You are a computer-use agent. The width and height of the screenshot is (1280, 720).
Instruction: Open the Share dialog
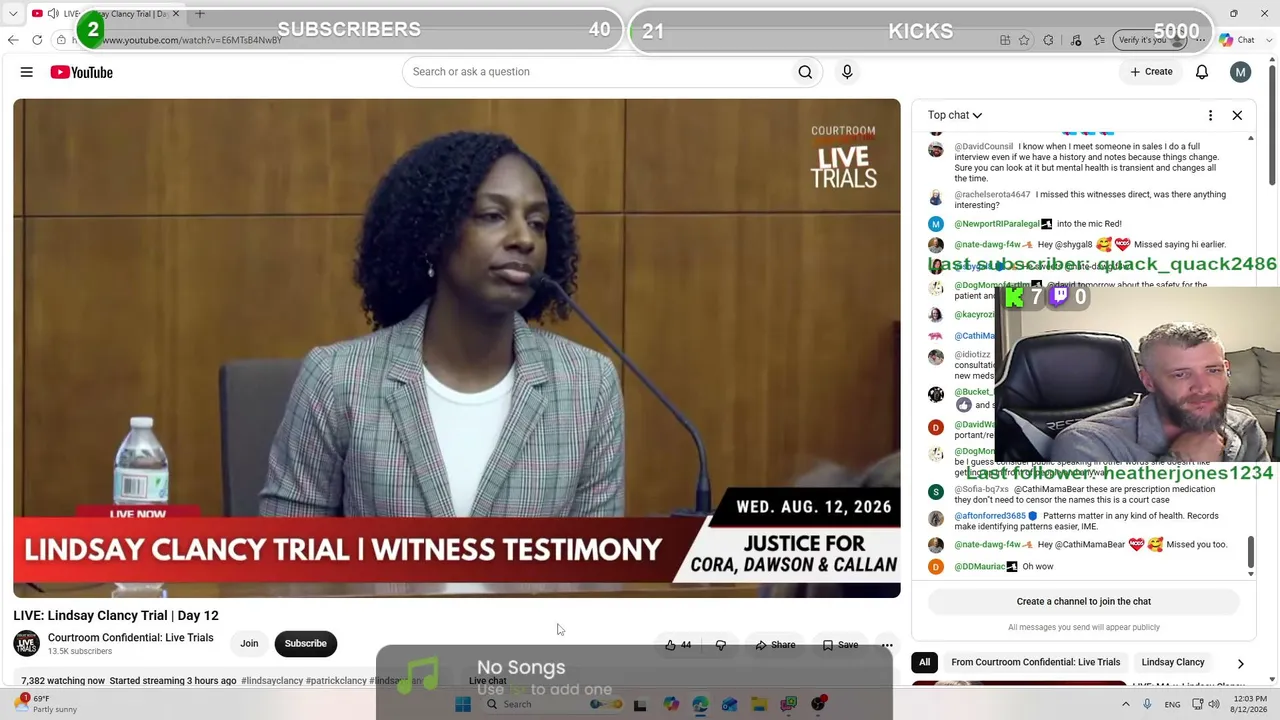coord(775,645)
